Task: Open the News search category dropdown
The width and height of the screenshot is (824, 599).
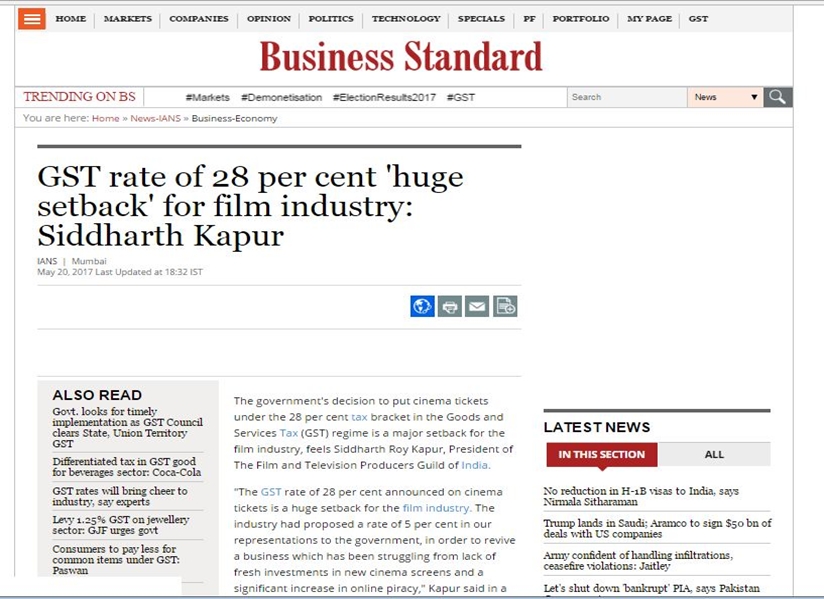Action: 725,97
